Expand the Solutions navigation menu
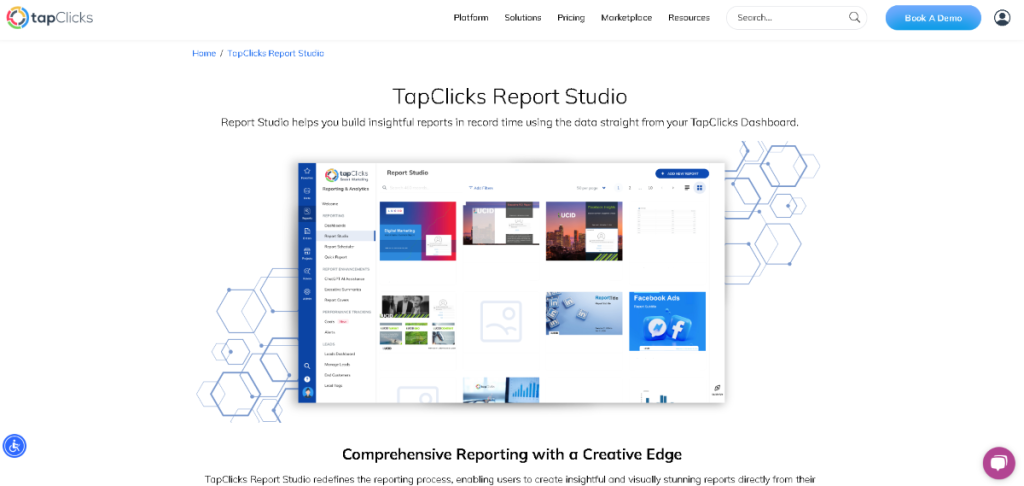 (x=522, y=18)
